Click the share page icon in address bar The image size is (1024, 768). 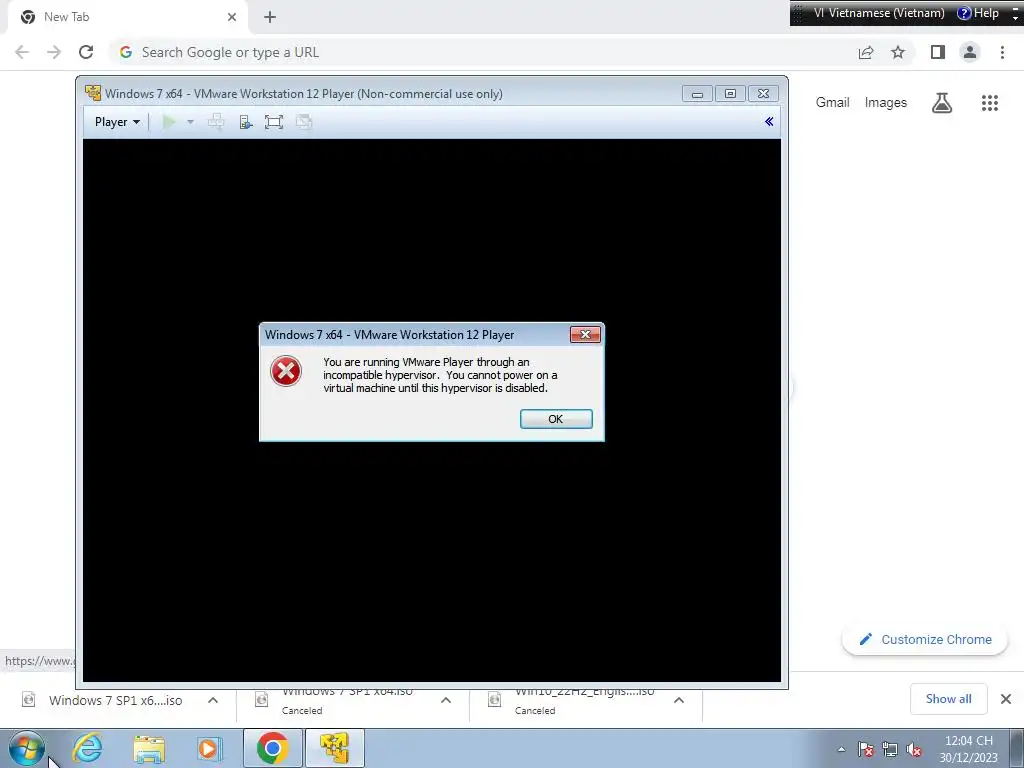point(866,52)
